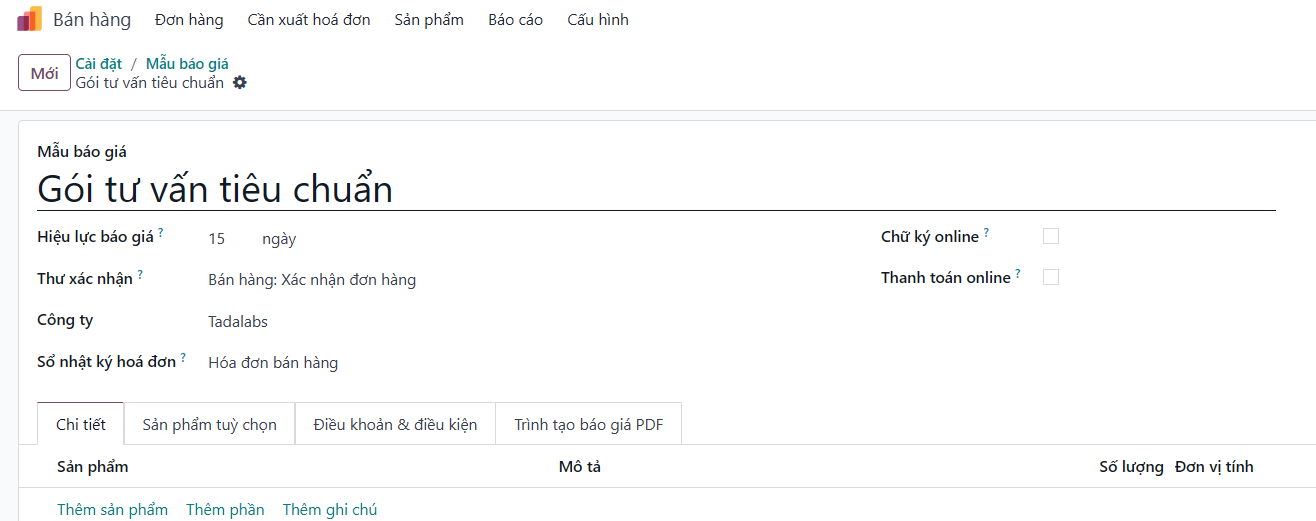The image size is (1316, 521).
Task: Click help icon beside Sổ nhật ký hoá đơn
Action: click(x=183, y=357)
